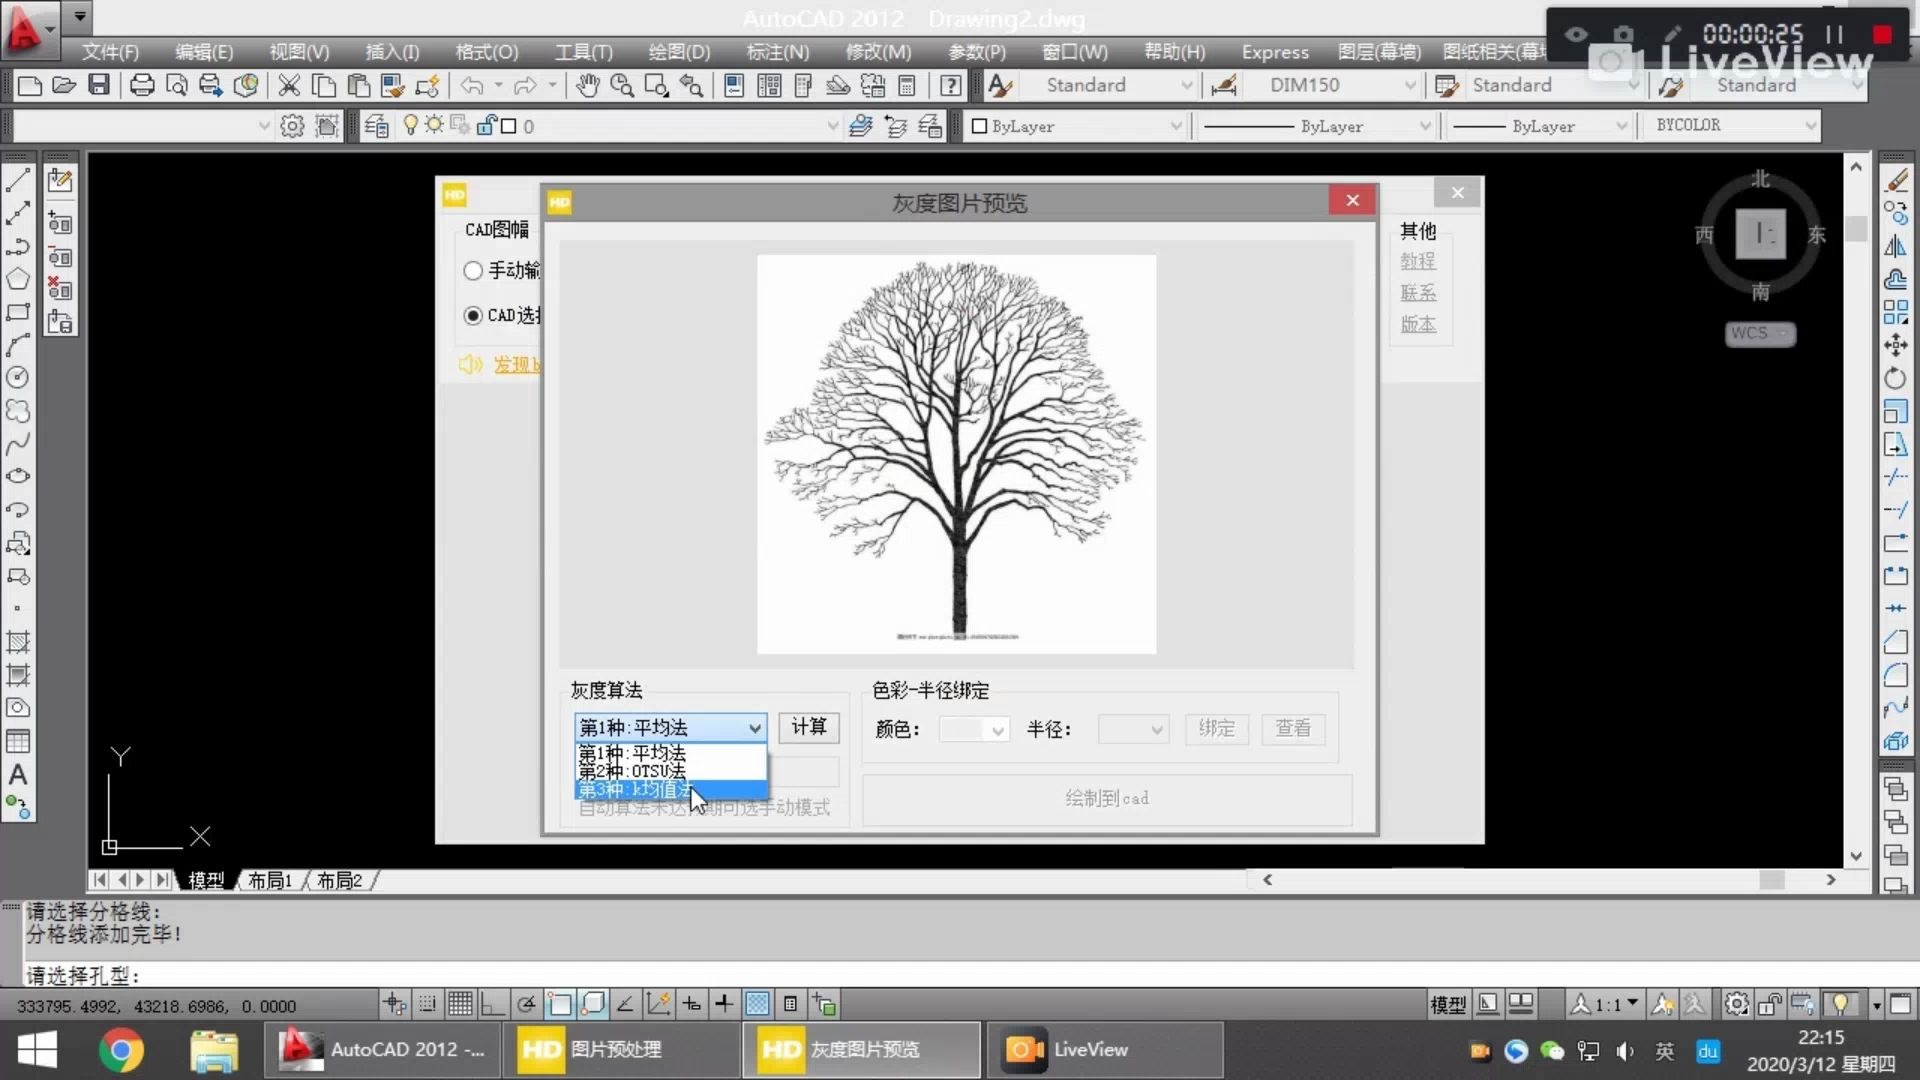Viewport: 1920px width, 1080px height.
Task: Open the ByLayer color control dropdown
Action: click(1177, 126)
